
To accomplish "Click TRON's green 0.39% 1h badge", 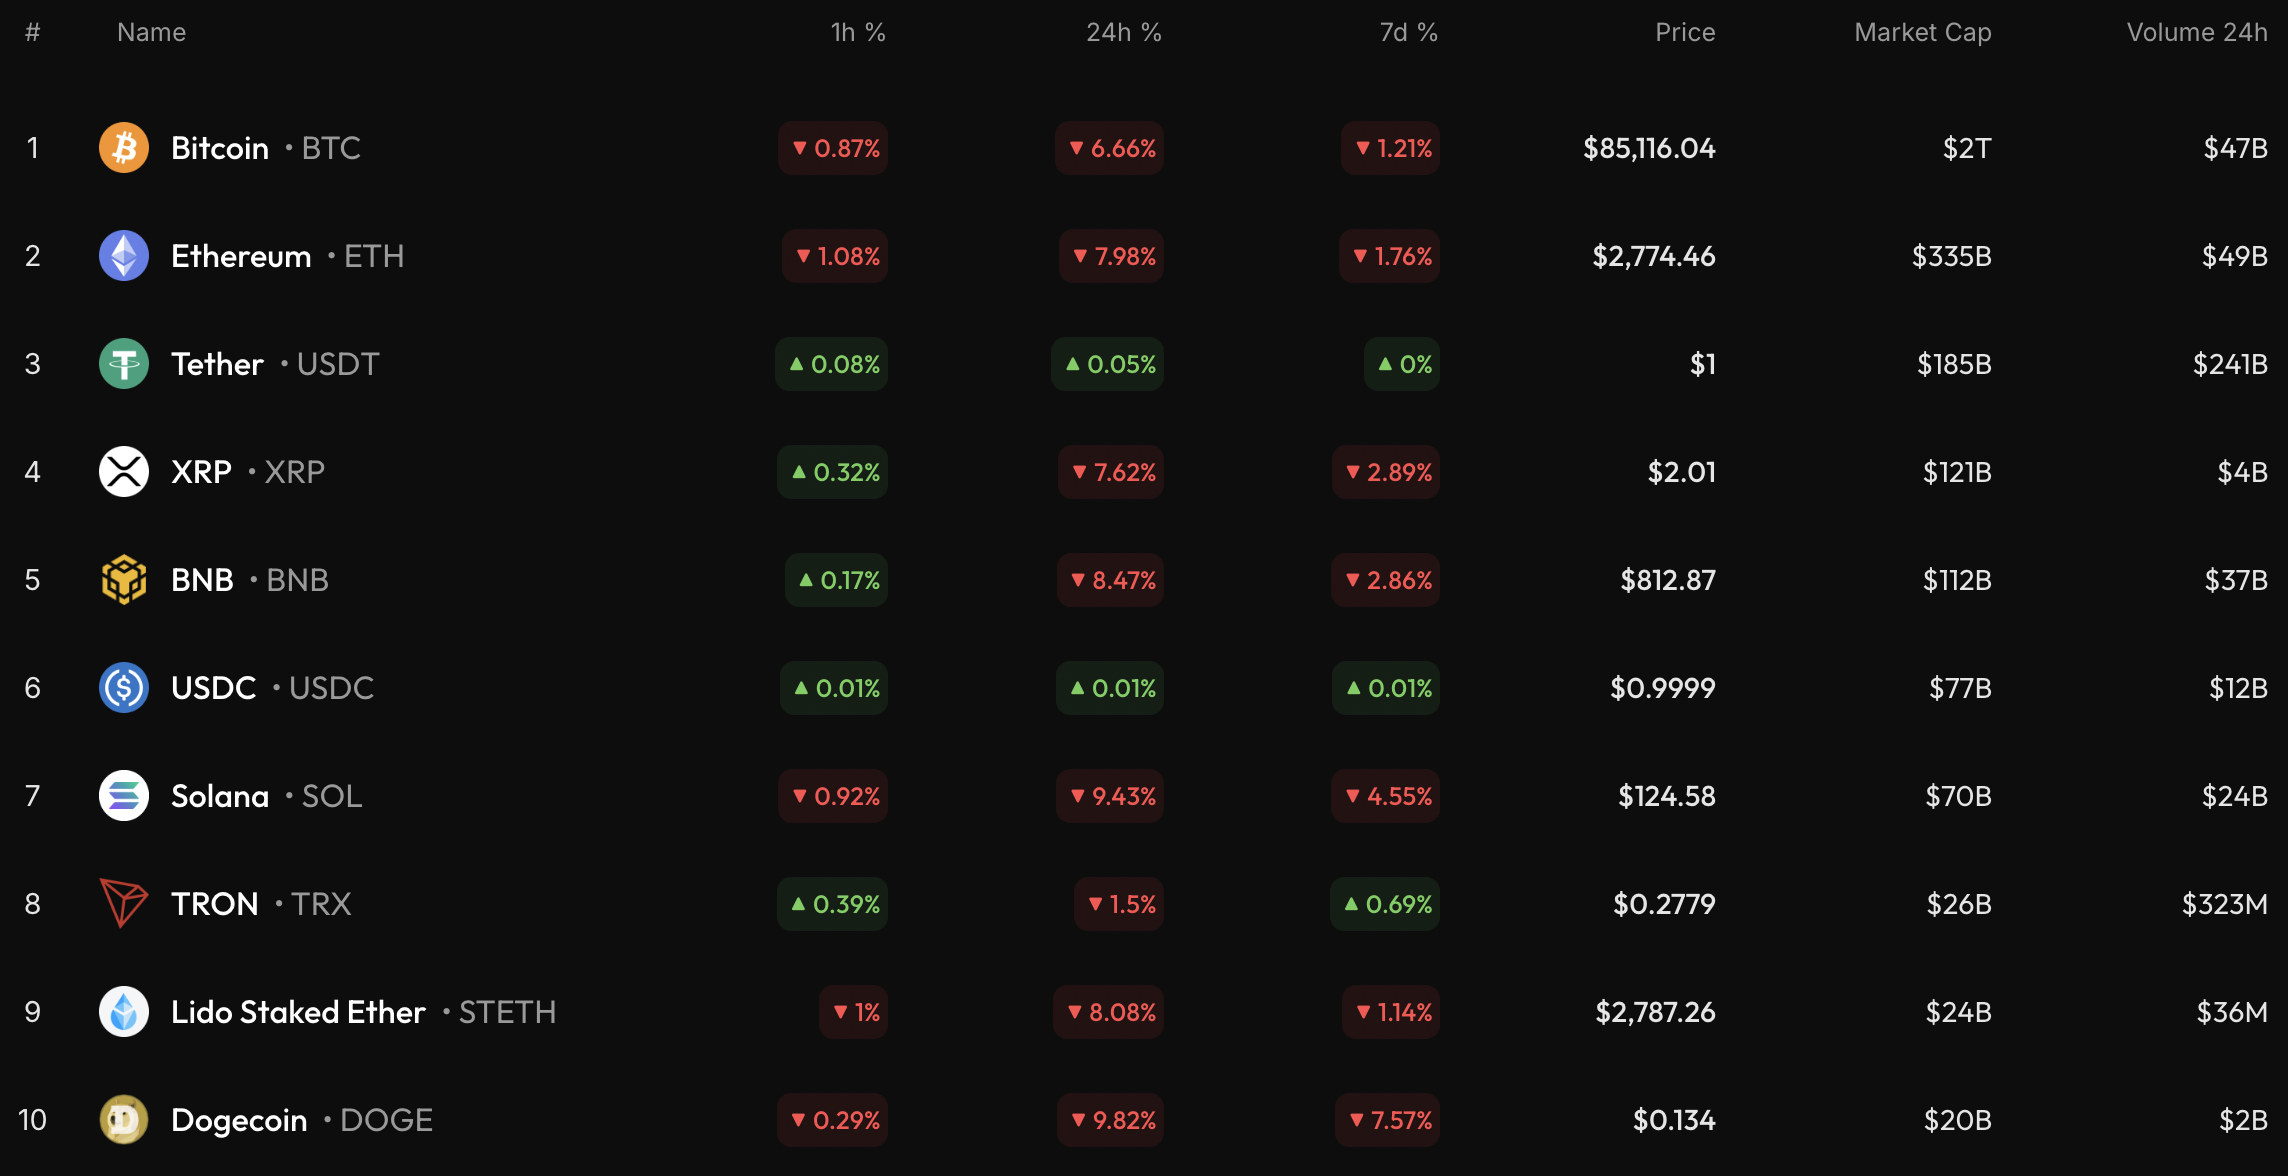I will [x=833, y=904].
